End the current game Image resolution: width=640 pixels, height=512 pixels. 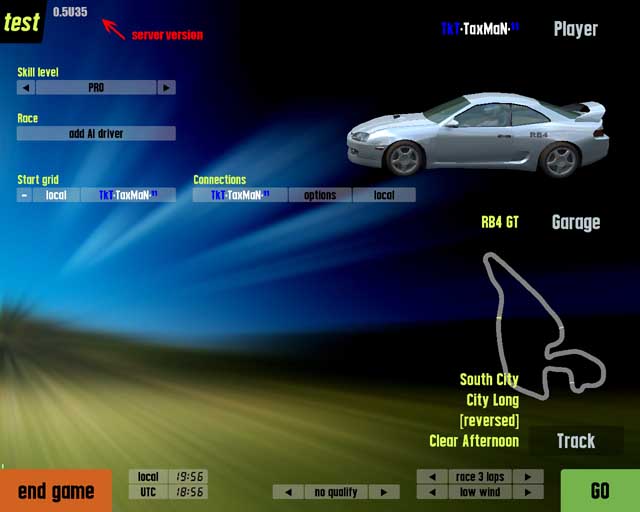pyautogui.click(x=56, y=491)
